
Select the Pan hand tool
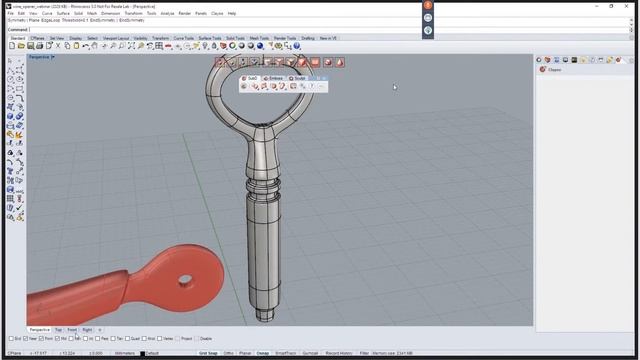95,46
